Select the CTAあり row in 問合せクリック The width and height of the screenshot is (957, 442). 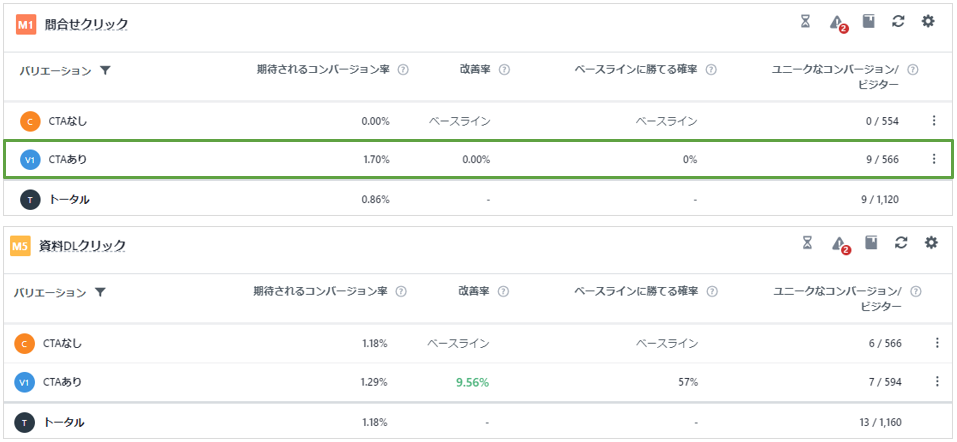pyautogui.click(x=478, y=159)
